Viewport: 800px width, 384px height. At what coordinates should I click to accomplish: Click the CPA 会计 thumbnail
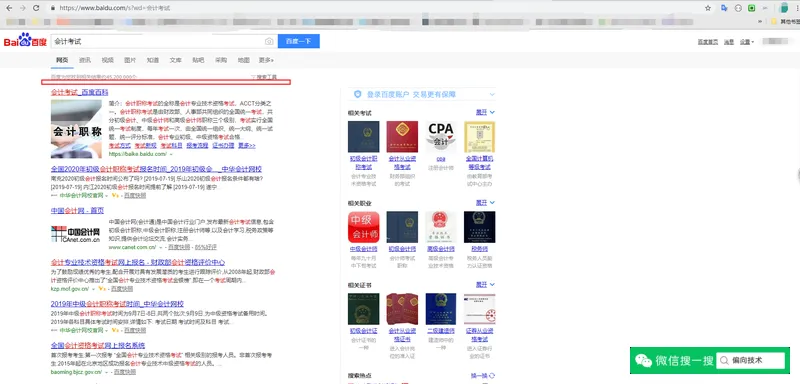coord(441,137)
